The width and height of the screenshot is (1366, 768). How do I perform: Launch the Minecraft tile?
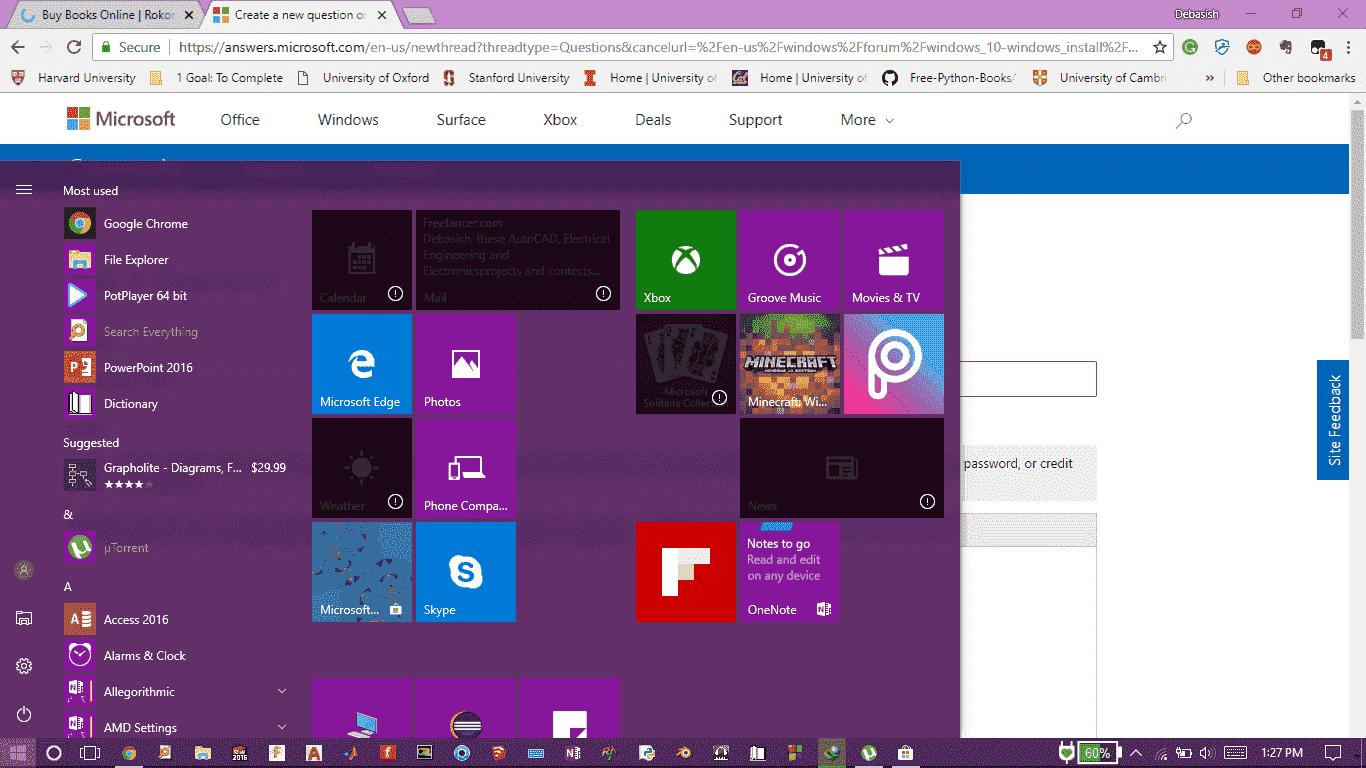point(789,363)
